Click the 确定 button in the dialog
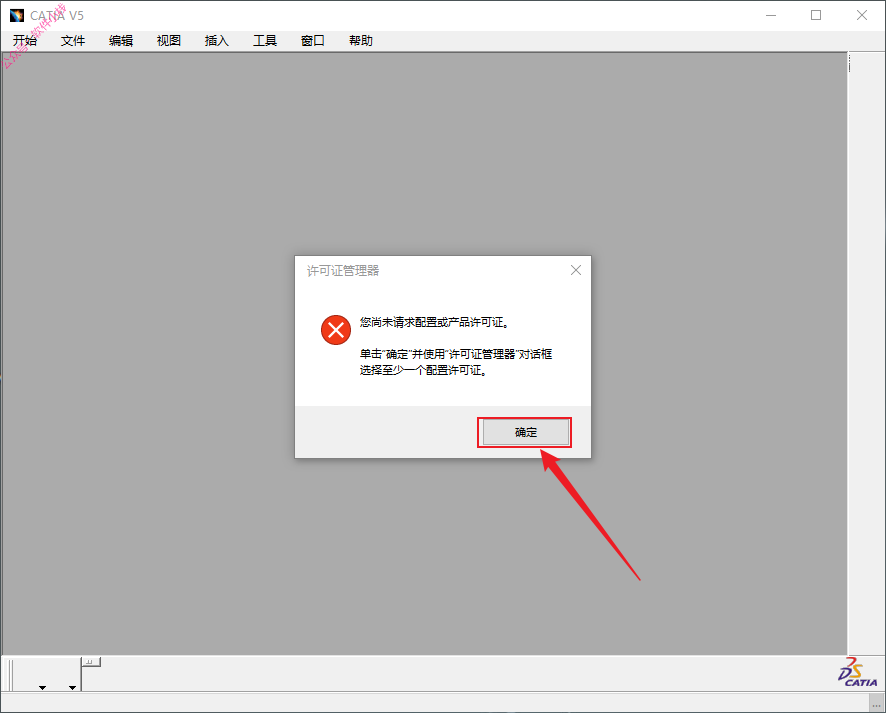Screen dimensions: 886x713 tap(525, 432)
